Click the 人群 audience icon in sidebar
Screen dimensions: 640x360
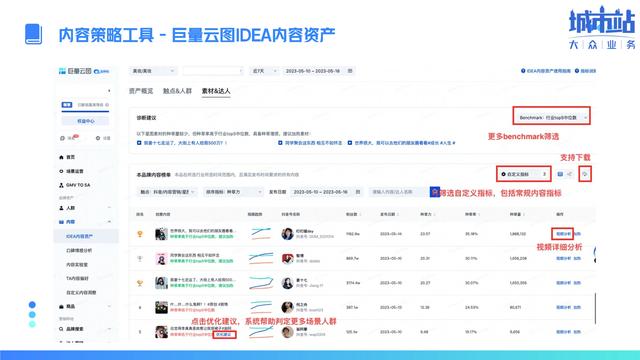point(61,208)
